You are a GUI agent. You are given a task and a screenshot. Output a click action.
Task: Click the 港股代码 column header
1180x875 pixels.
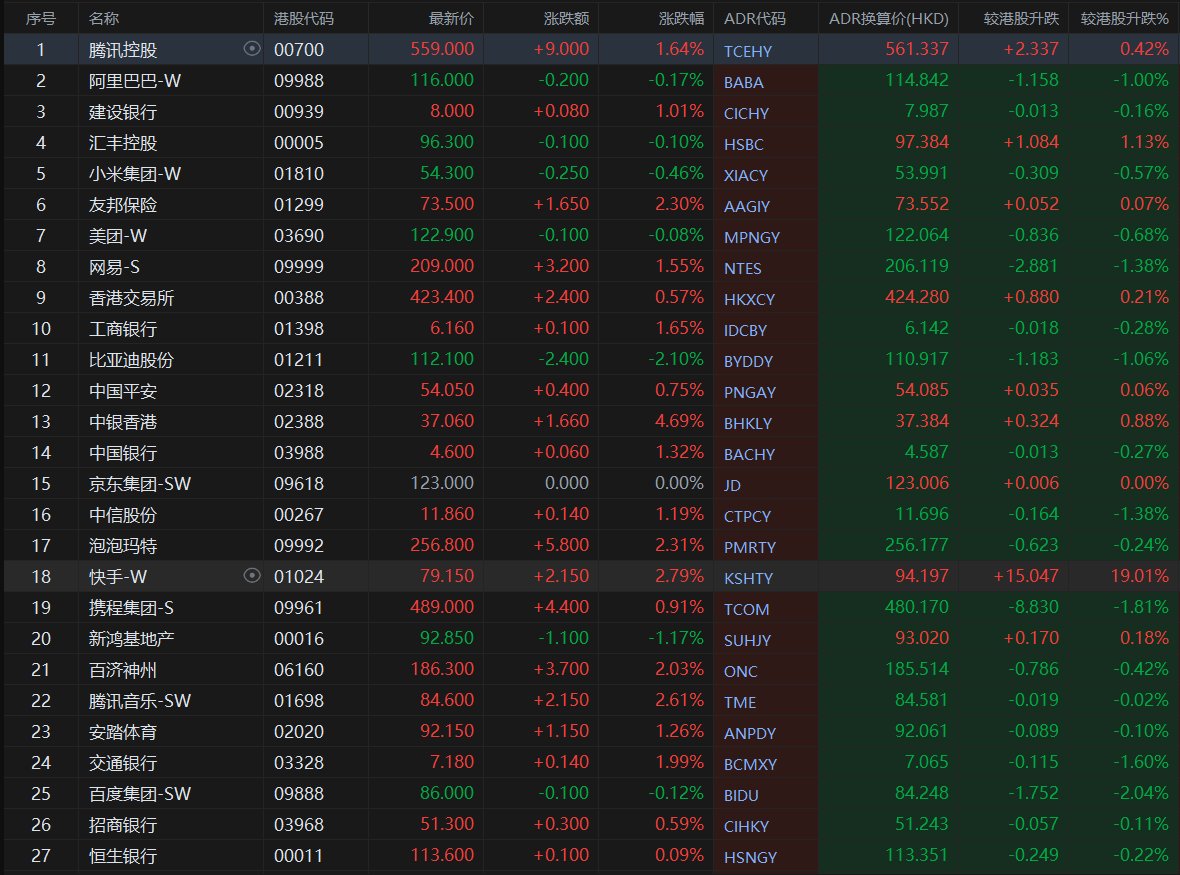pos(304,18)
